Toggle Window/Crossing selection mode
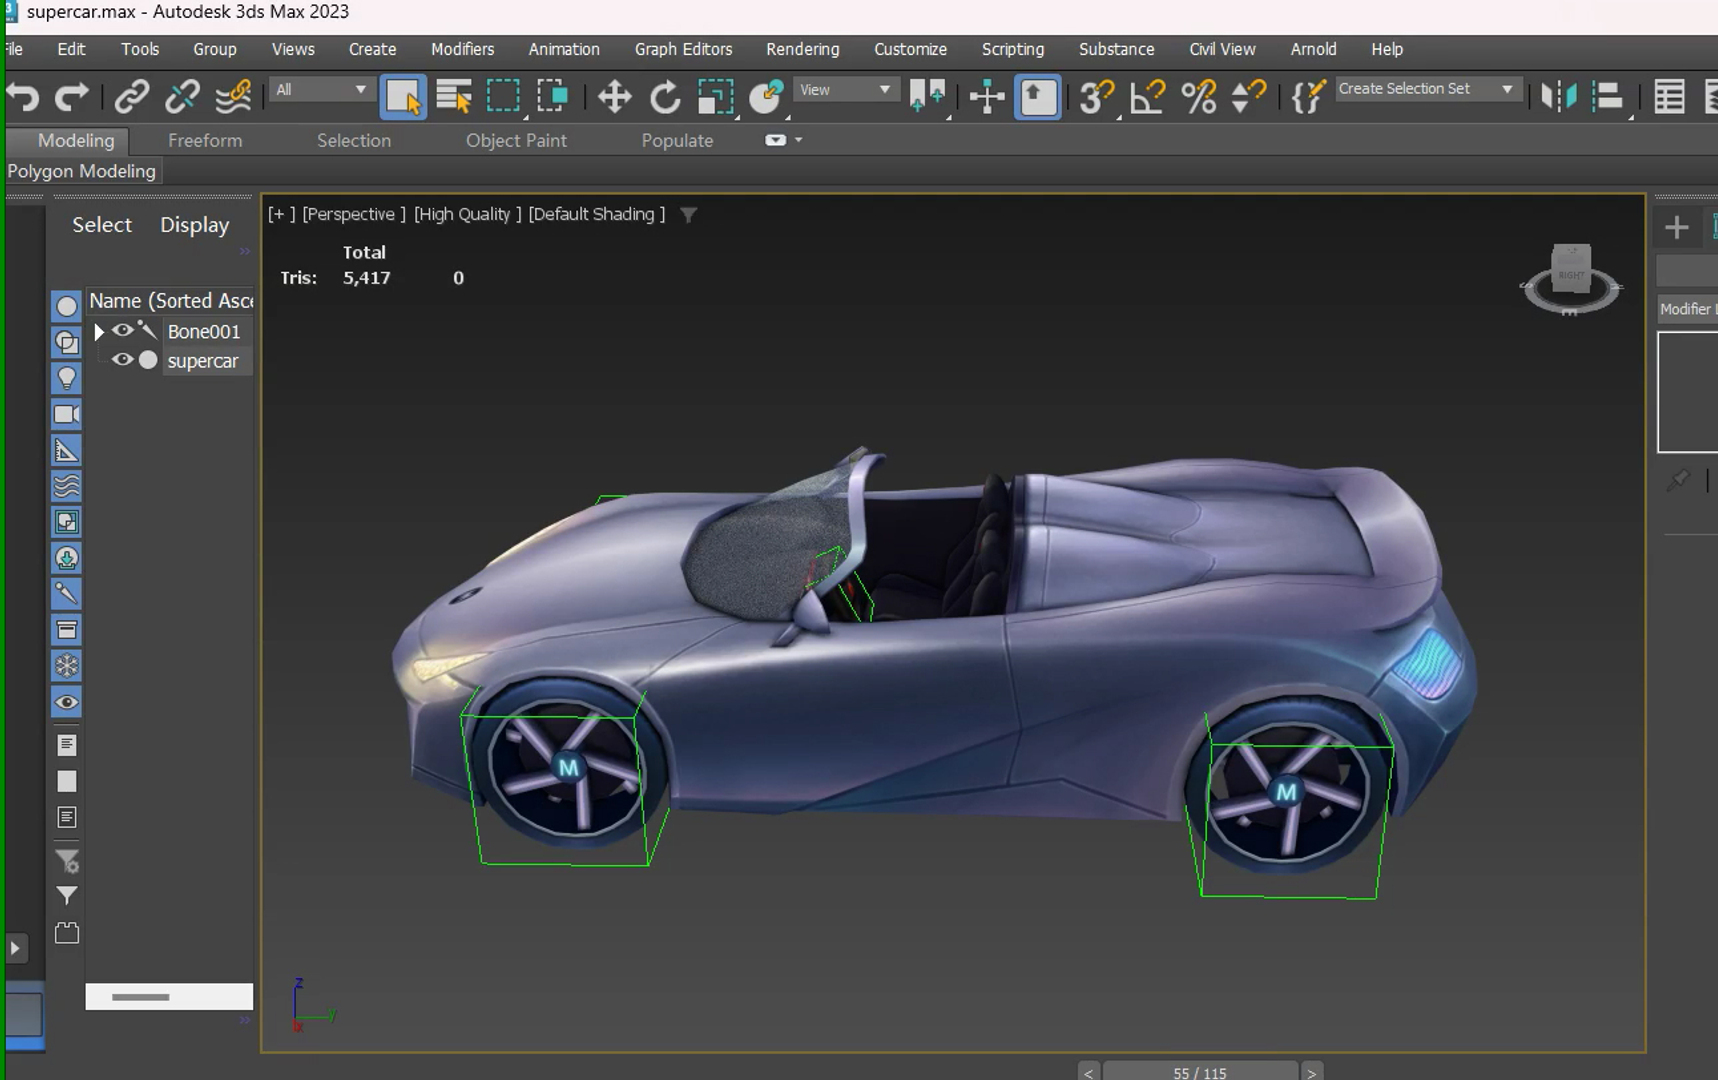1718x1080 pixels. click(552, 97)
